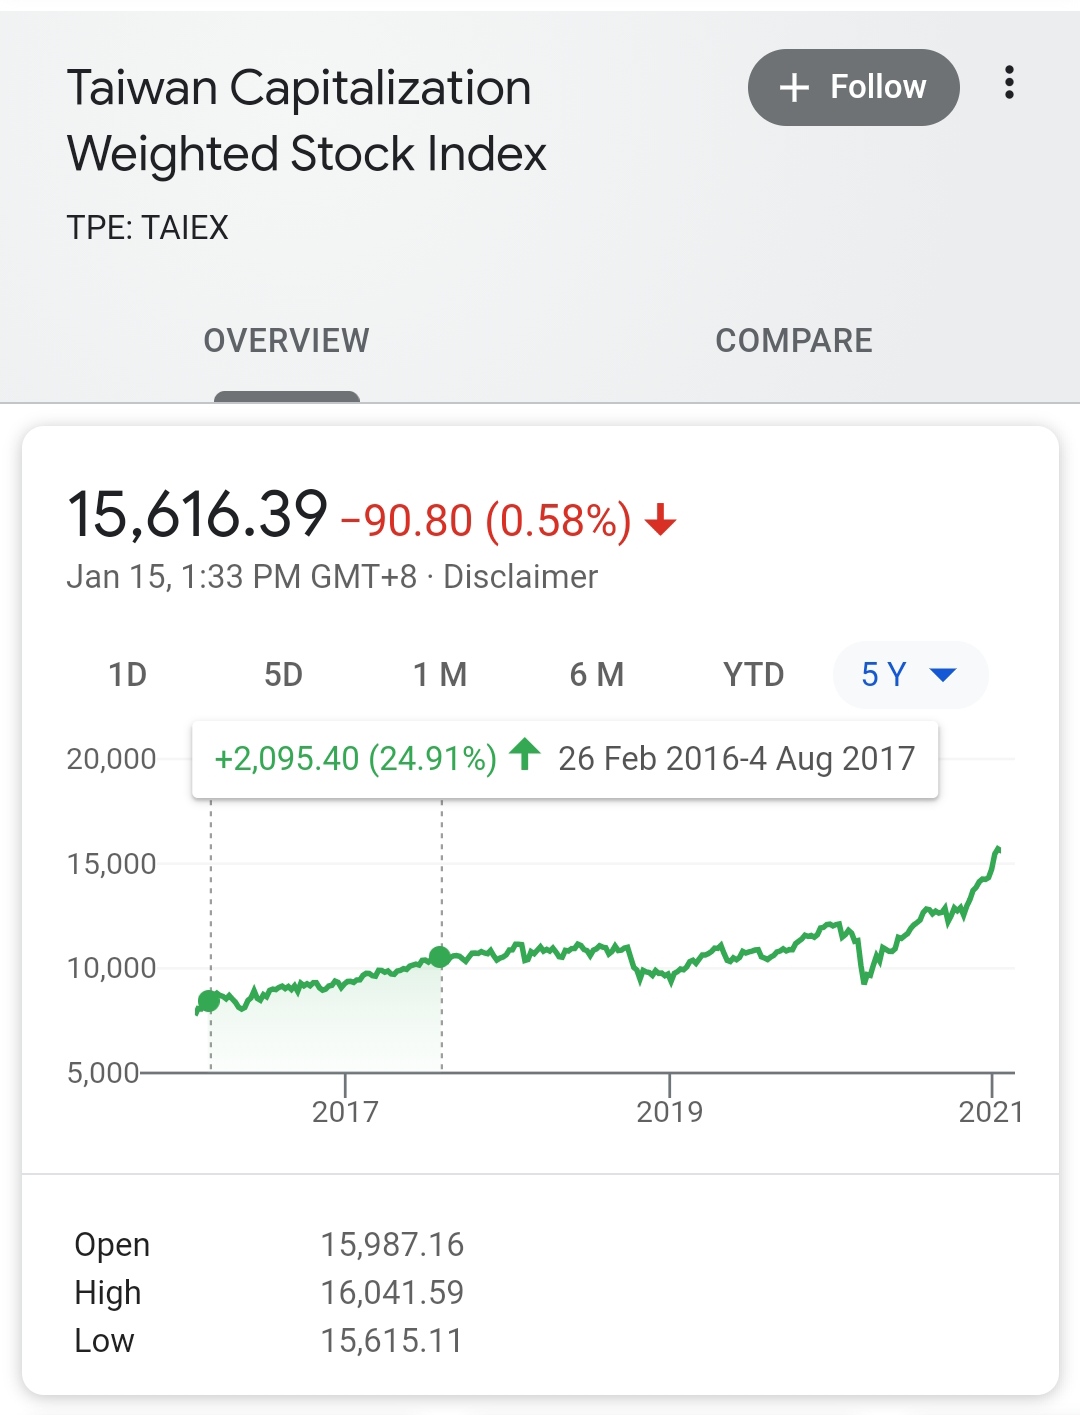Switch to the Compare tab
Viewport: 1080px width, 1415px height.
click(794, 341)
